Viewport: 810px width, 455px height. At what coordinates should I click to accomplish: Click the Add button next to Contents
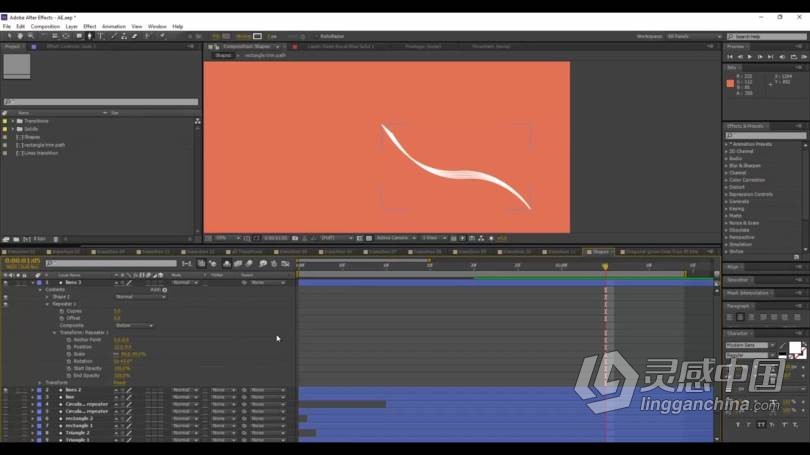[x=165, y=290]
